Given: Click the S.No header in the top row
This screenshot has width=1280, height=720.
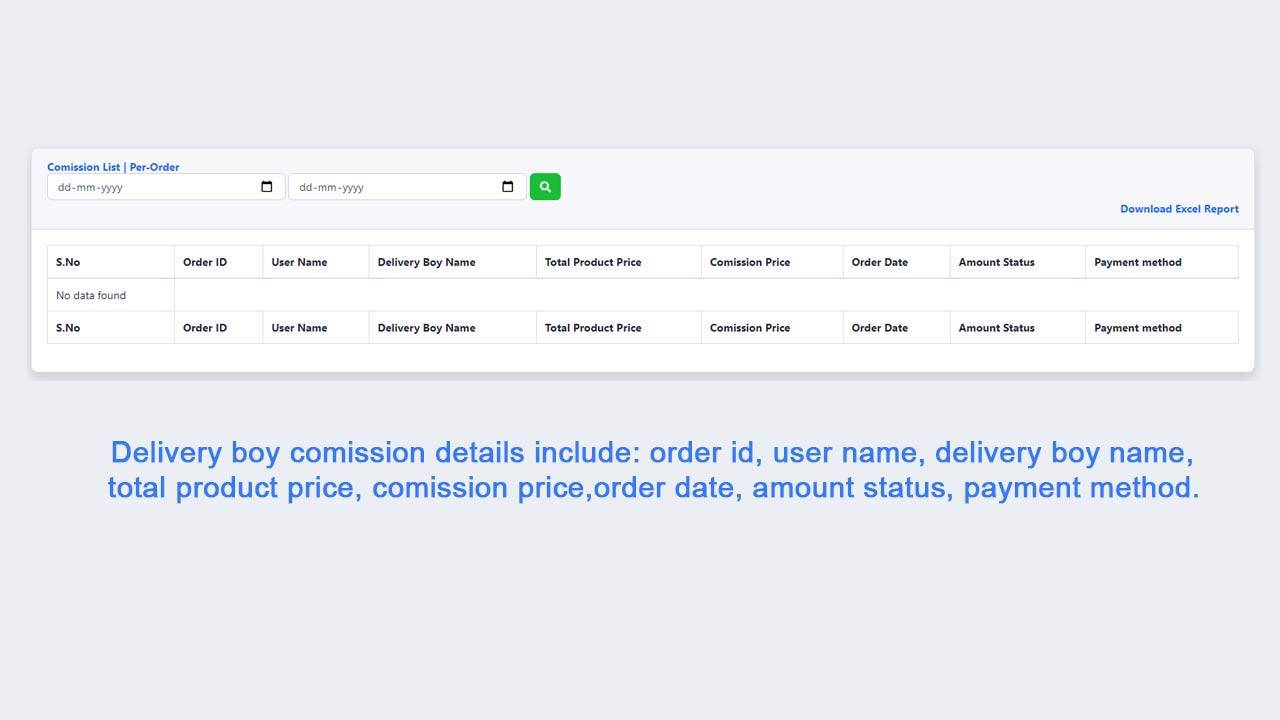Looking at the screenshot, I should 68,262.
